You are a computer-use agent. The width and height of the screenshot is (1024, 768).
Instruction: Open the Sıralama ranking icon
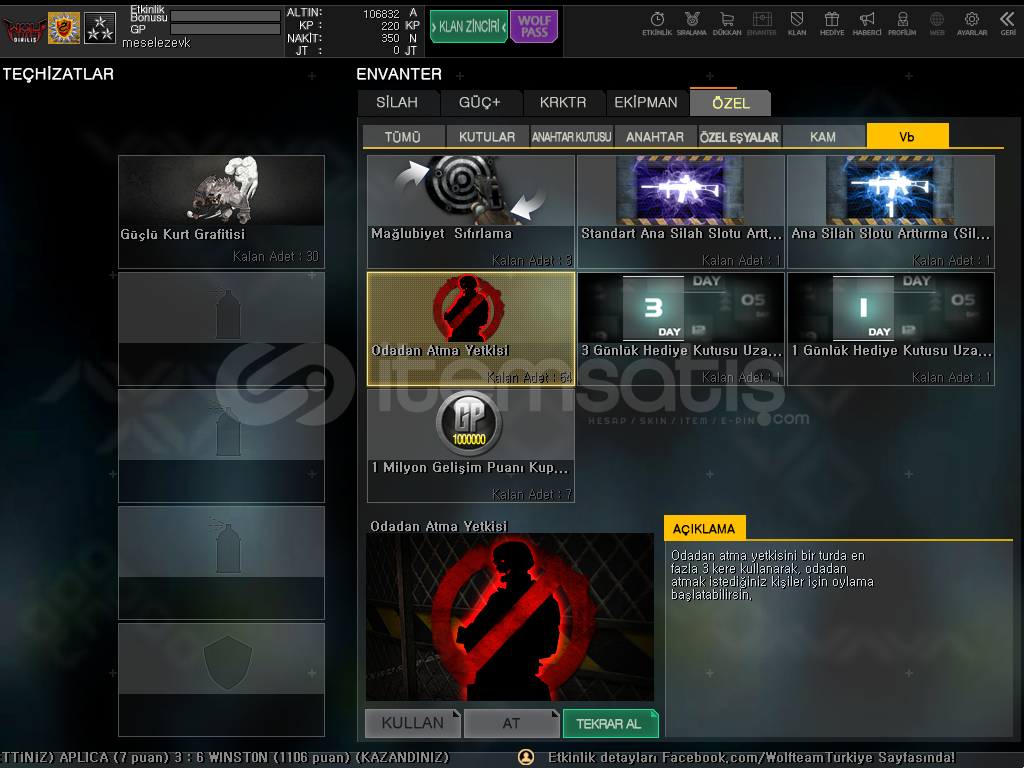point(692,24)
